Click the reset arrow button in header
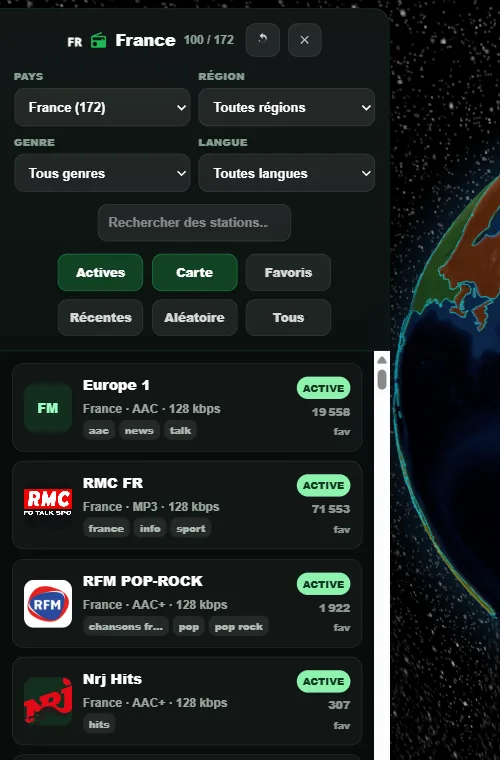The height and width of the screenshot is (760, 500). [263, 40]
